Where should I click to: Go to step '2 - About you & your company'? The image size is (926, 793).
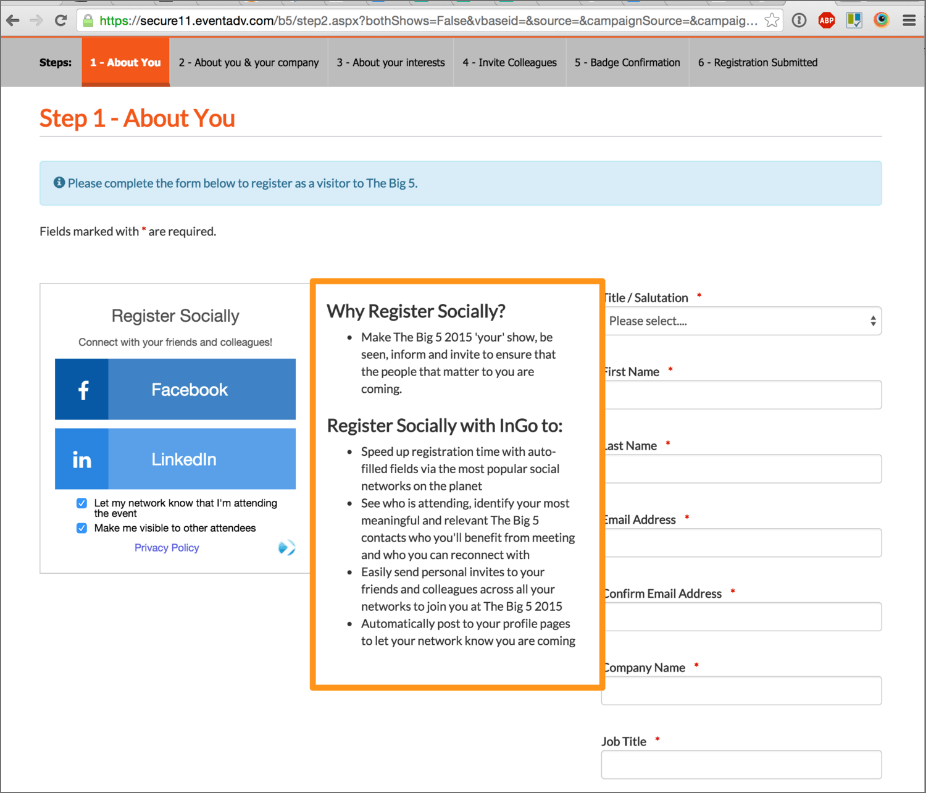pyautogui.click(x=248, y=62)
